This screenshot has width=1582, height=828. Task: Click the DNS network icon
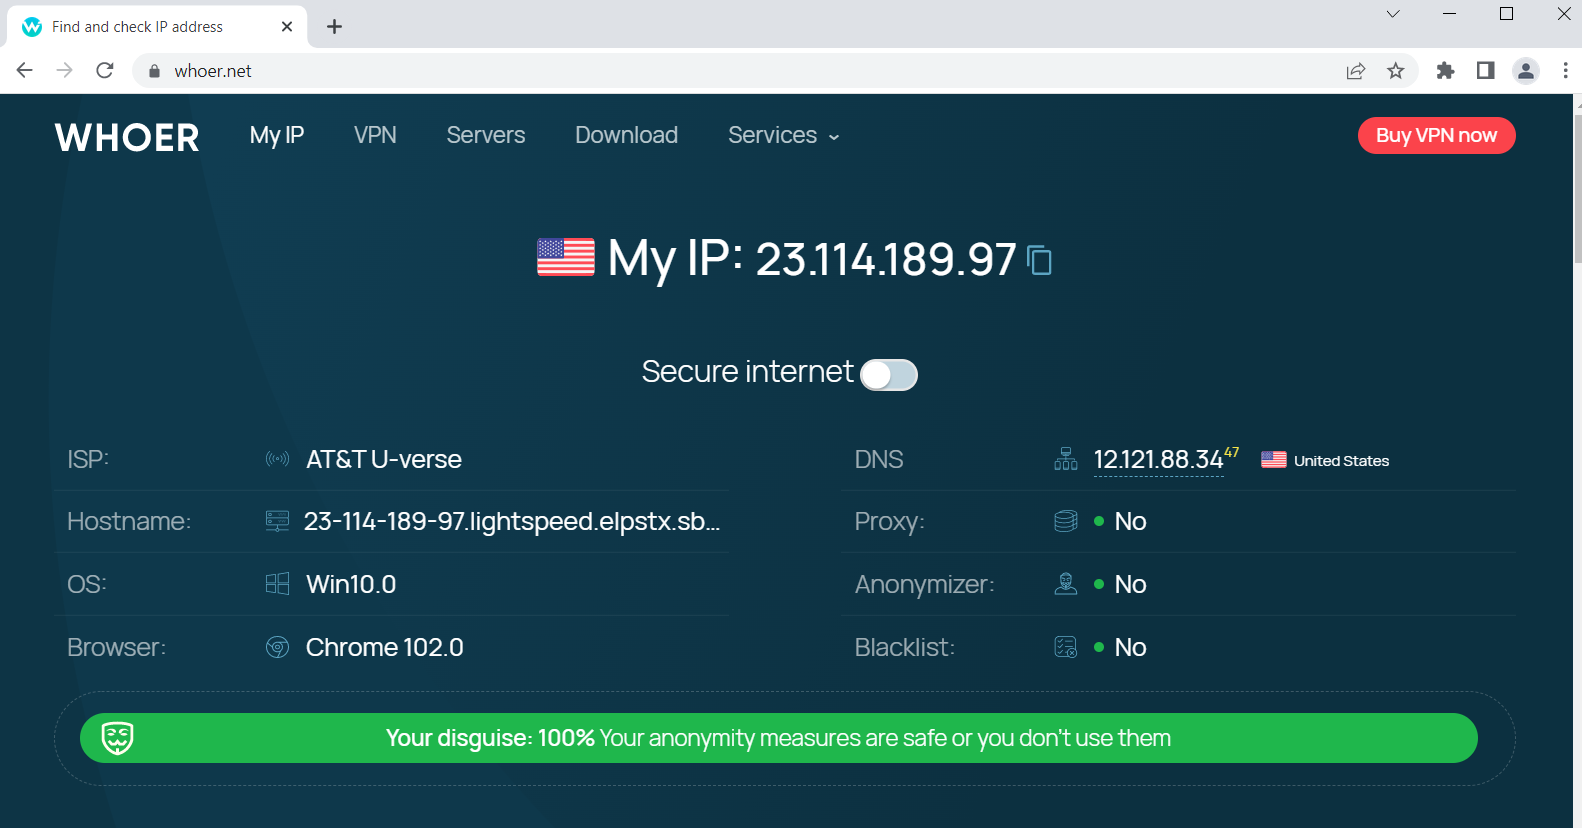point(1066,459)
